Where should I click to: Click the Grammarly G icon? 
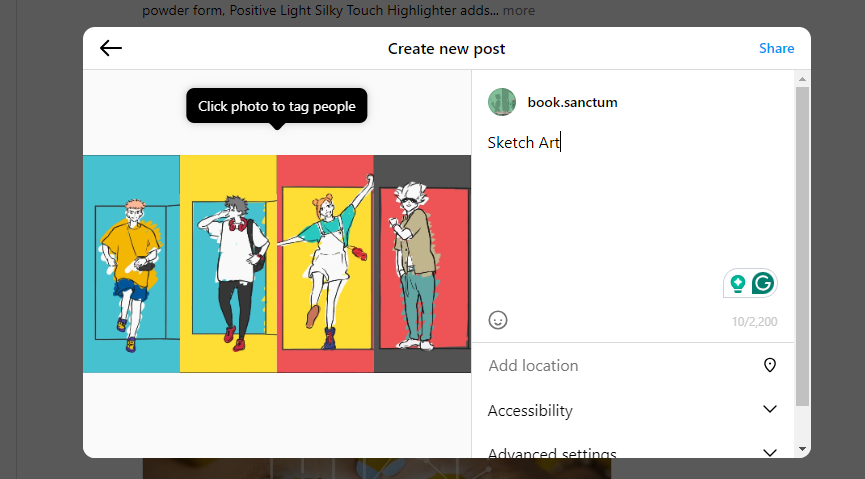point(763,284)
